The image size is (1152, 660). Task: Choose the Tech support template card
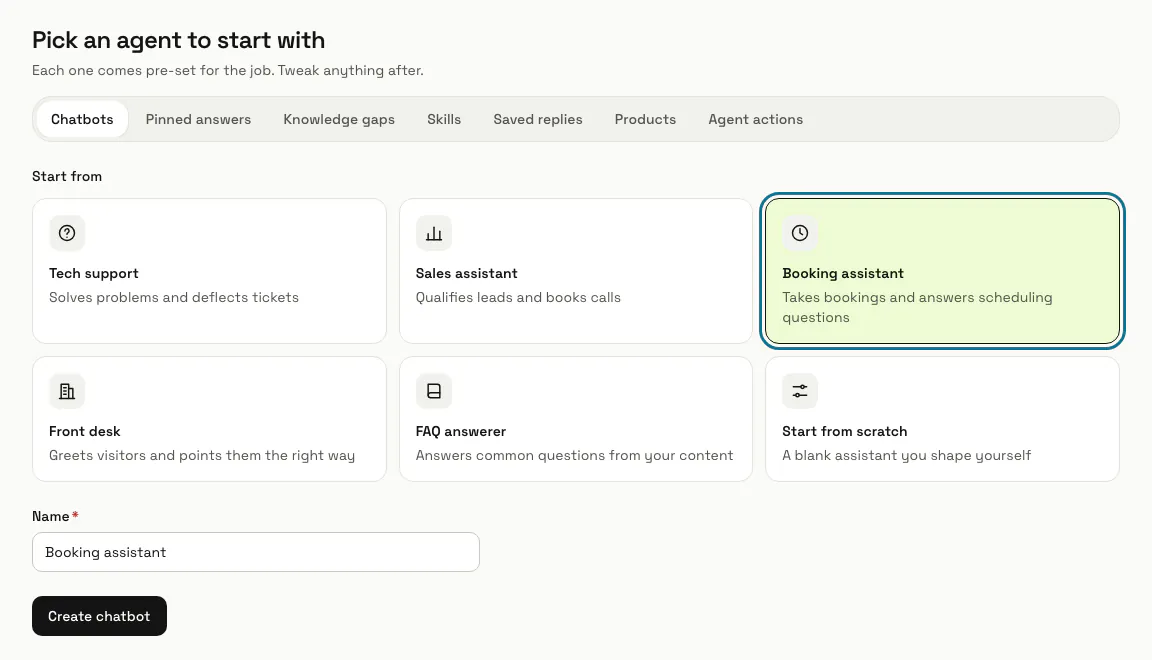coord(209,270)
